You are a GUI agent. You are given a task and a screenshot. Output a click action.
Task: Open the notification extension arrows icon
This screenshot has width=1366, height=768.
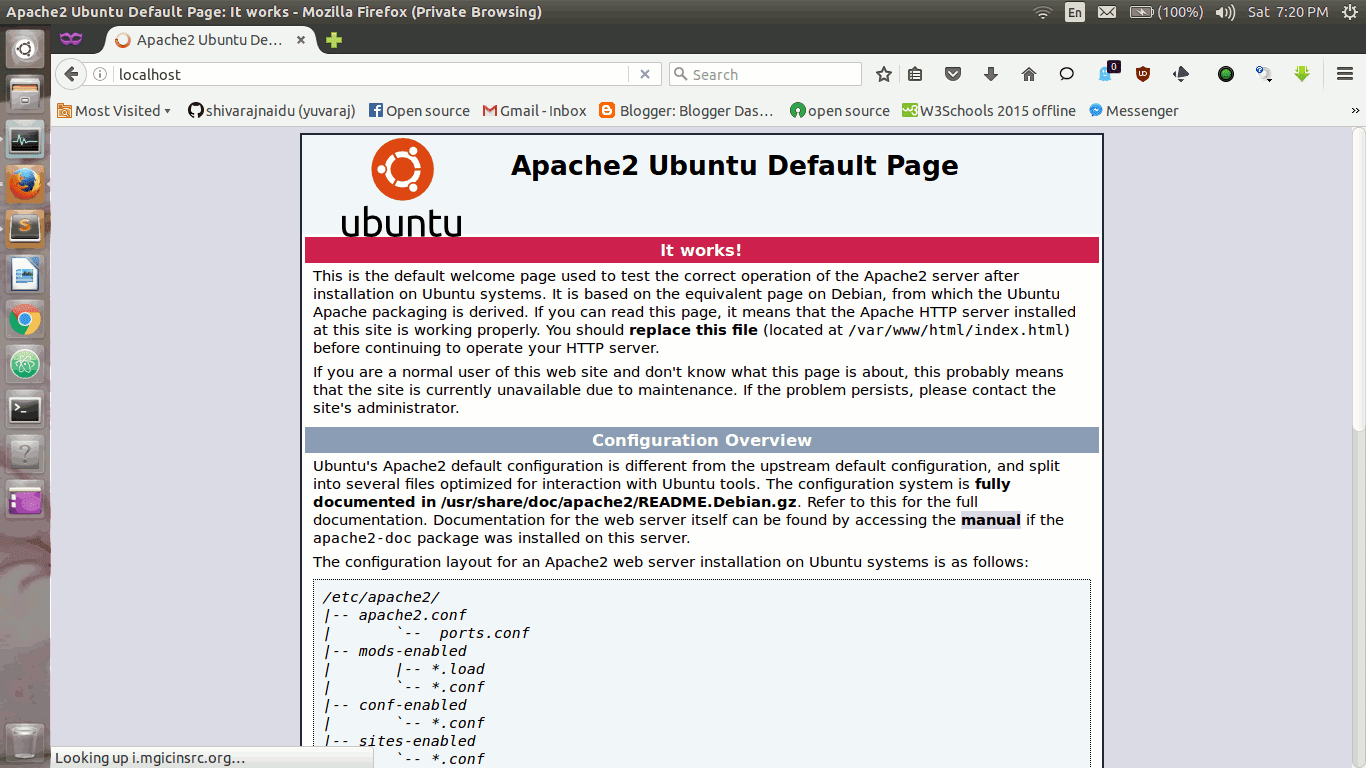click(x=1181, y=74)
